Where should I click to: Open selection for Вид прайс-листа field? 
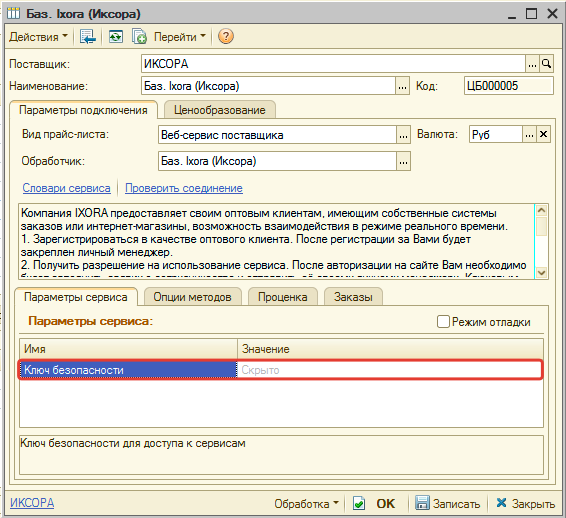403,135
